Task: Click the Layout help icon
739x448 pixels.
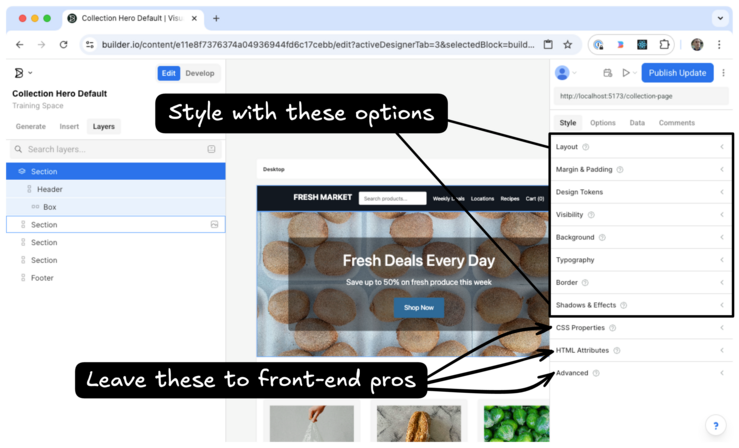Action: (x=585, y=147)
